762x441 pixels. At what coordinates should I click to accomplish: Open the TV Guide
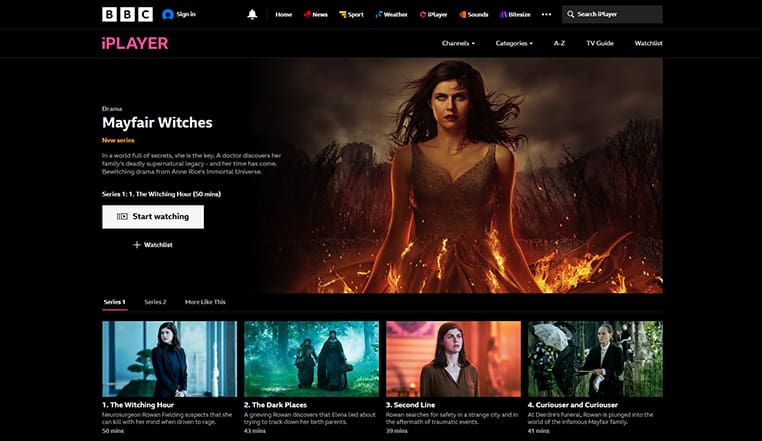[x=600, y=43]
